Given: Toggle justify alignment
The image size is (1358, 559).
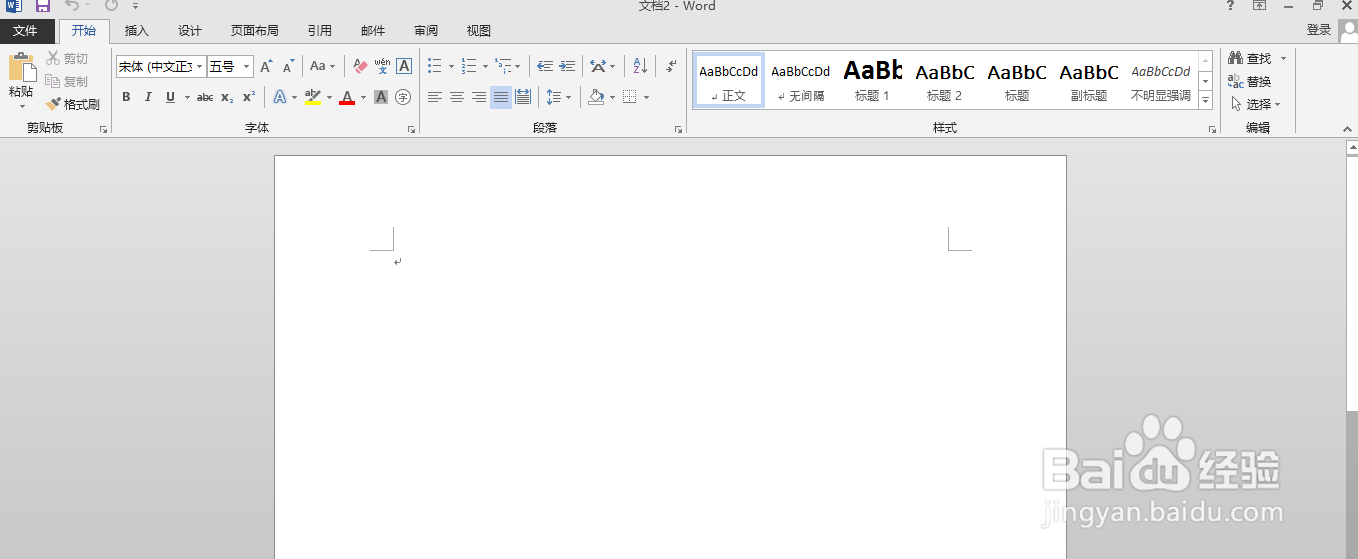Looking at the screenshot, I should [x=501, y=97].
